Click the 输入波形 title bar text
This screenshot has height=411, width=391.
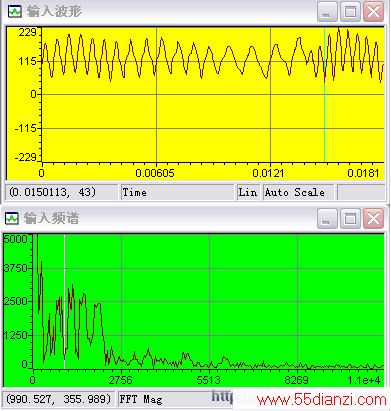(54, 12)
